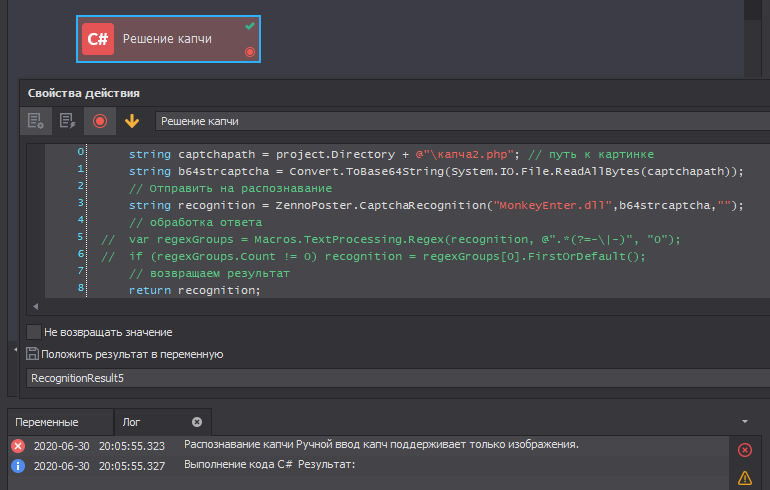Close the 'Лог' tab with its X icon
770x490 pixels.
point(197,422)
